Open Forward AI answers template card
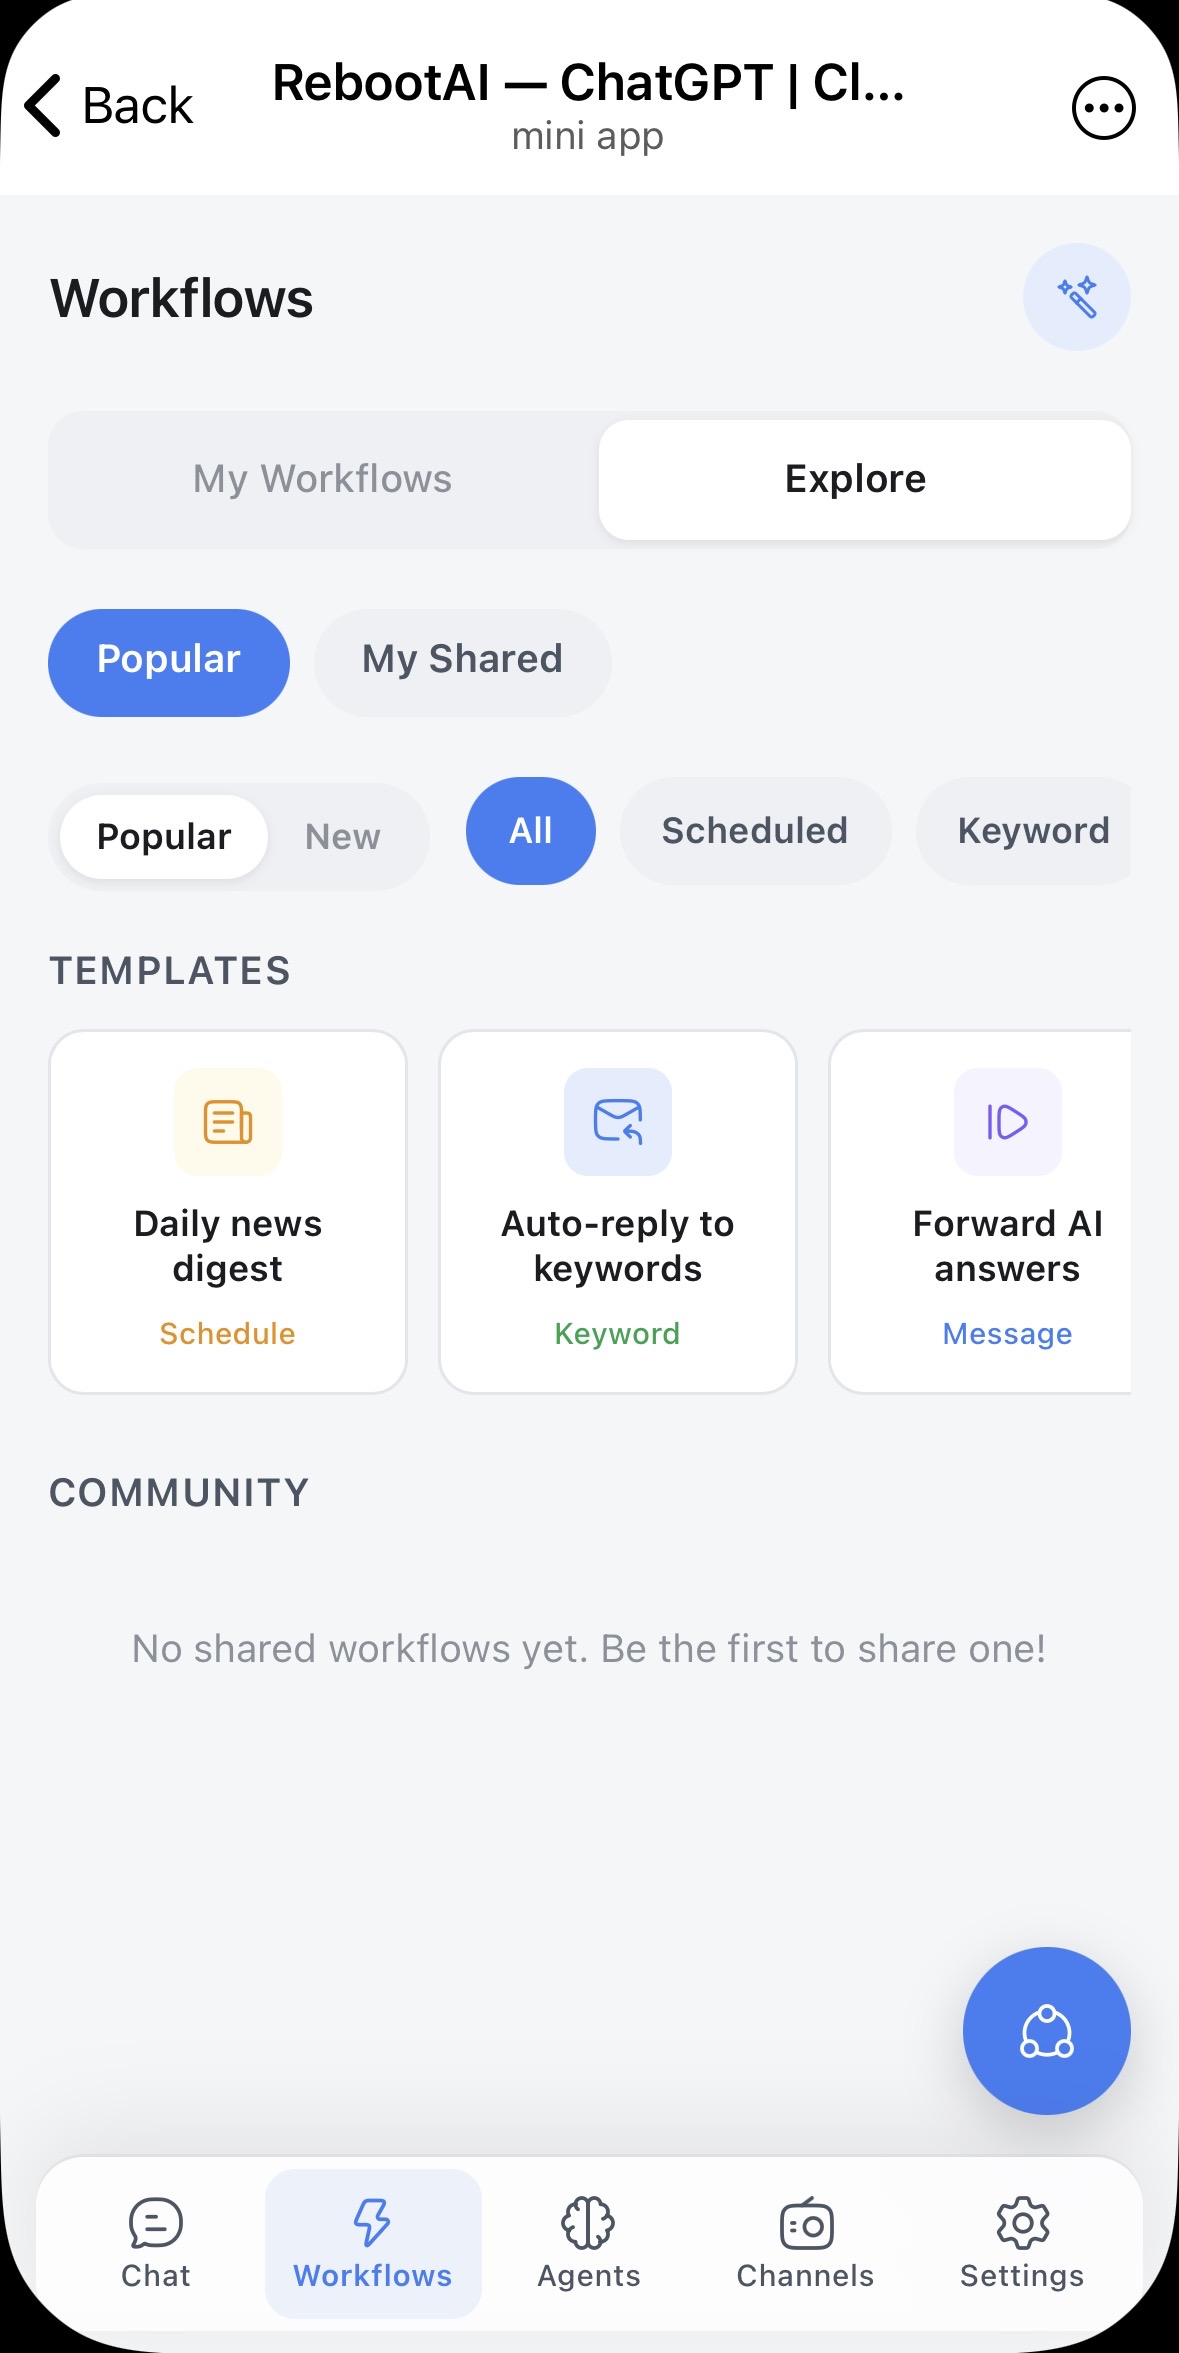Screen dimensions: 1179x2353 tap(981, 1211)
